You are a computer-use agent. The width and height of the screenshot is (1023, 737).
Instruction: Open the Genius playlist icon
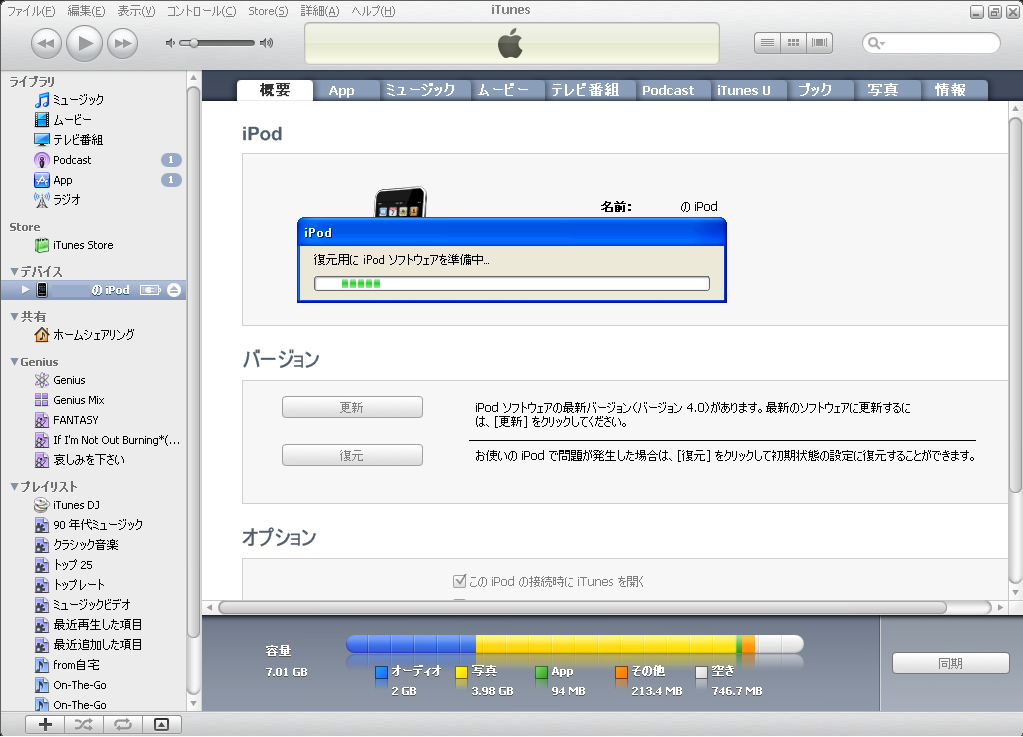point(42,380)
